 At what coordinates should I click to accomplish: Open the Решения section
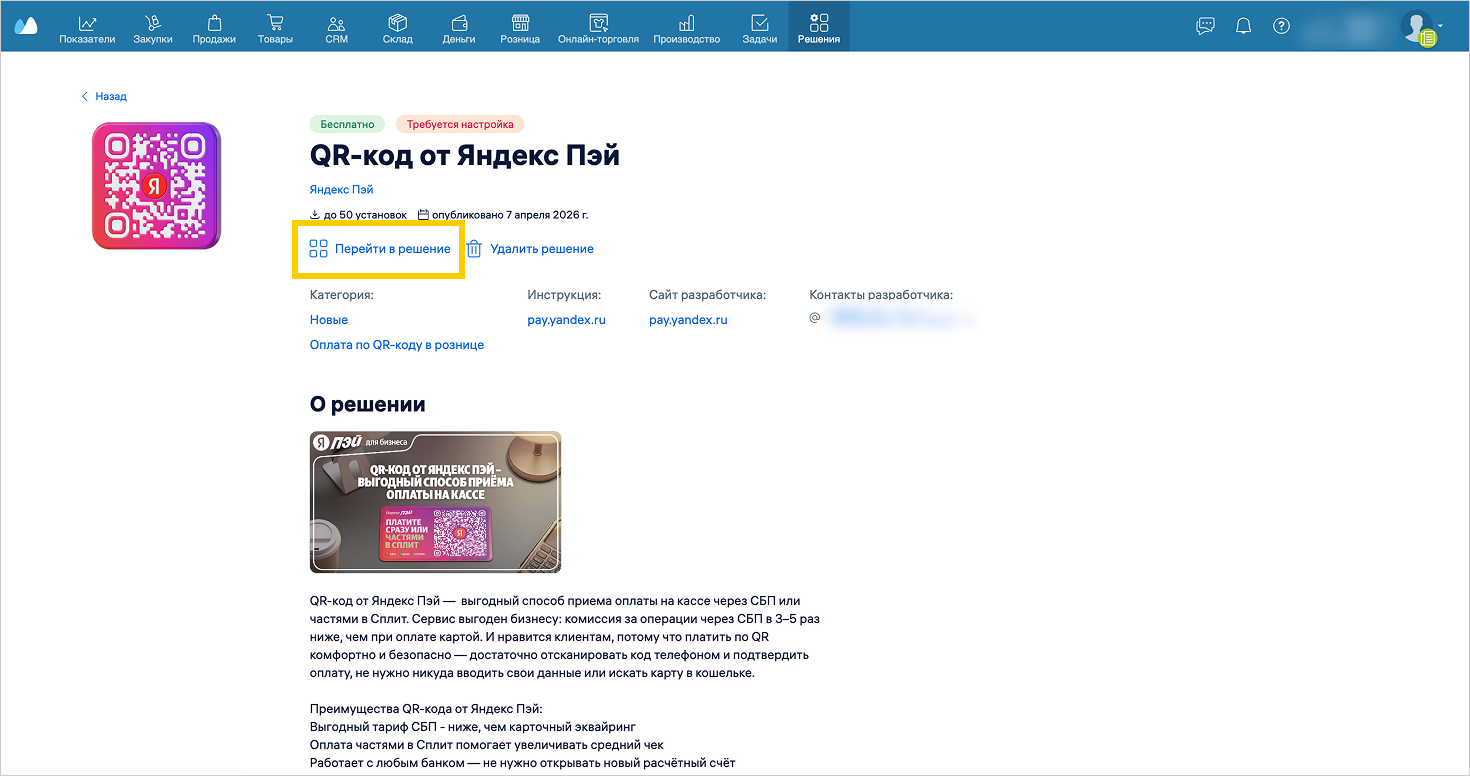click(819, 27)
